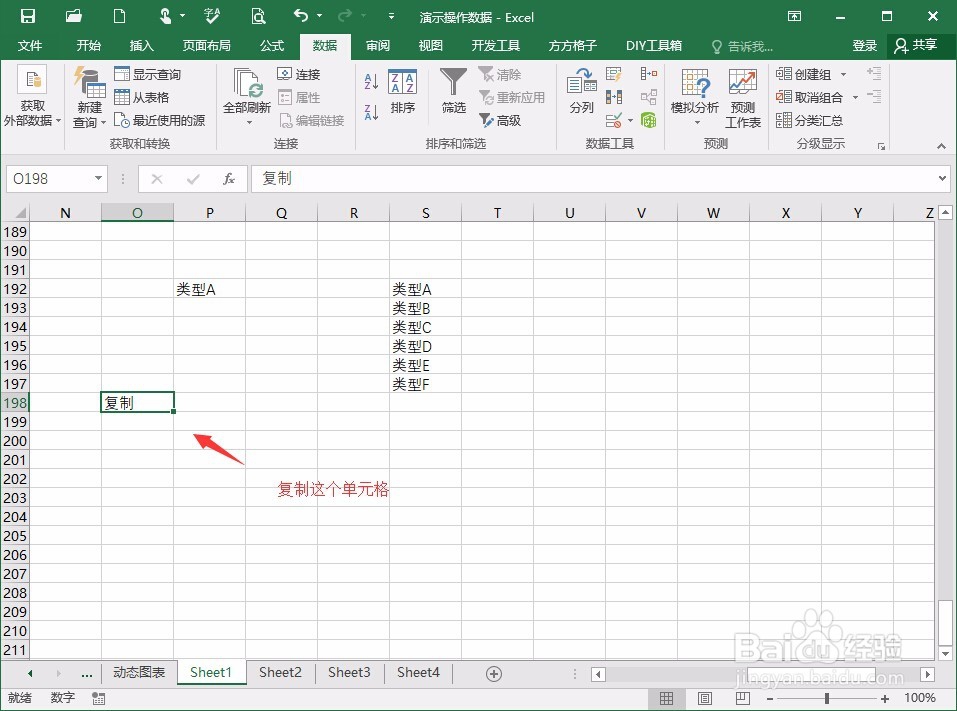Click Ungroup (取消组合)
The width and height of the screenshot is (957, 711).
[809, 97]
